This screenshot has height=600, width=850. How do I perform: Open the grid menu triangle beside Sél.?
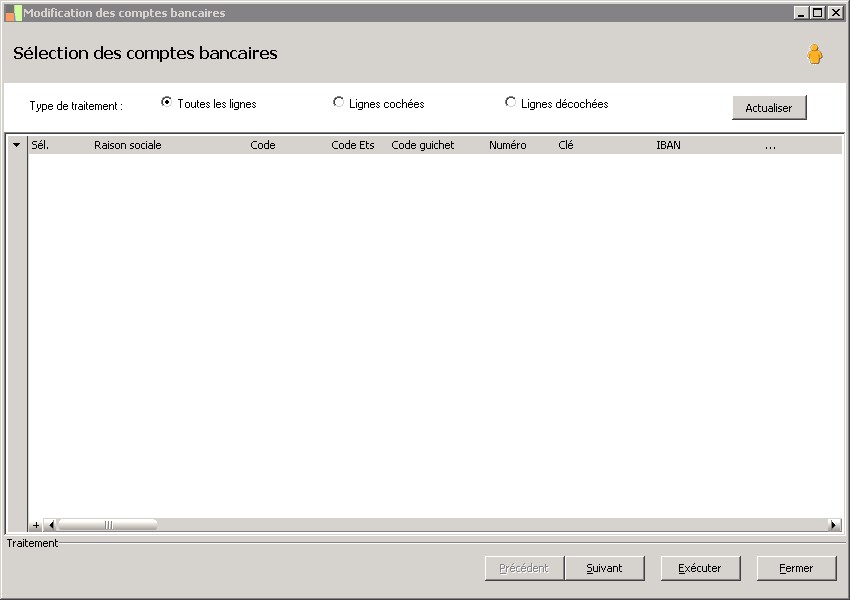click(16, 145)
